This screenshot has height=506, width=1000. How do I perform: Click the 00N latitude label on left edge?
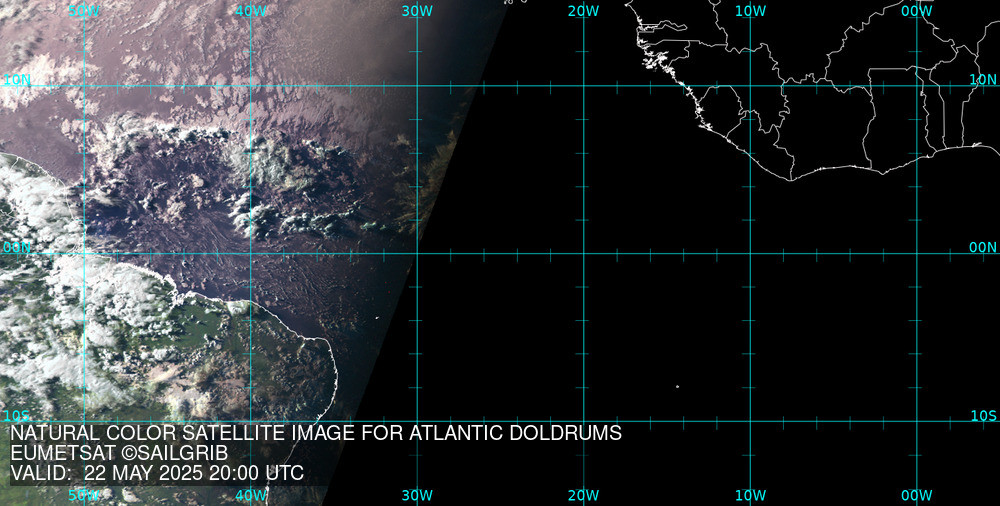pos(17,248)
